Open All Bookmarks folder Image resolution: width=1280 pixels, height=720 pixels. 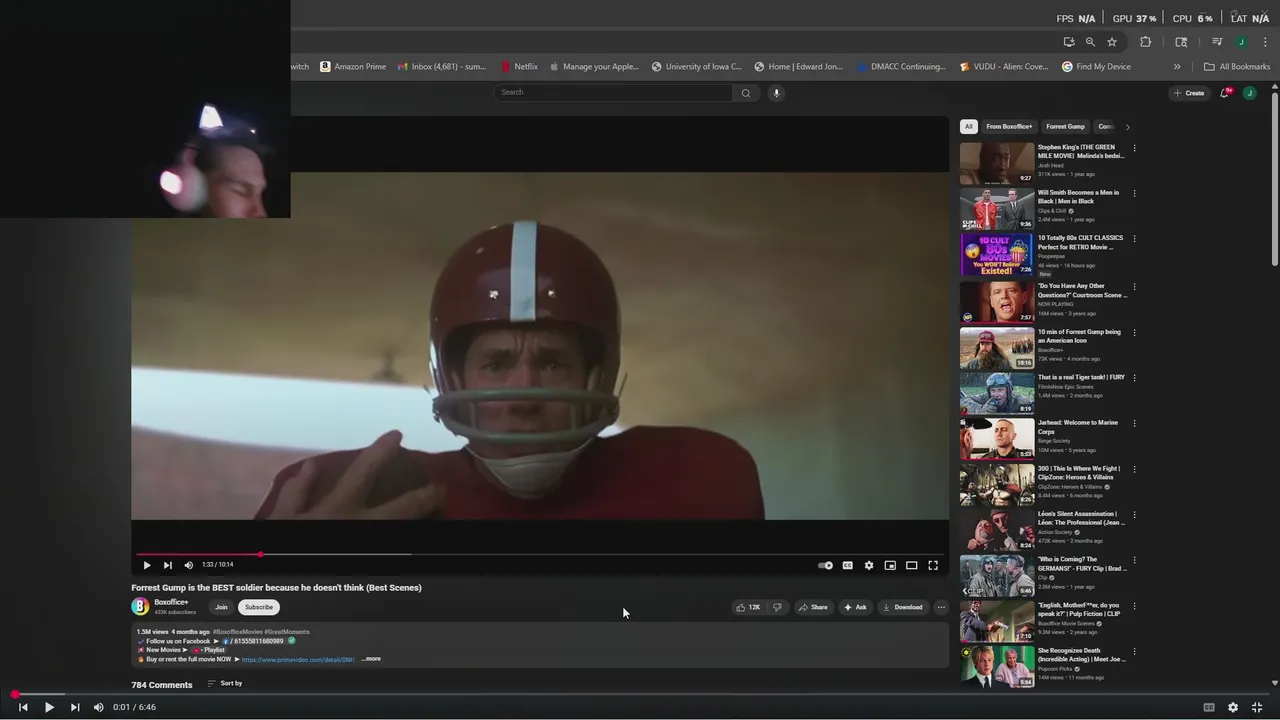(x=1237, y=67)
